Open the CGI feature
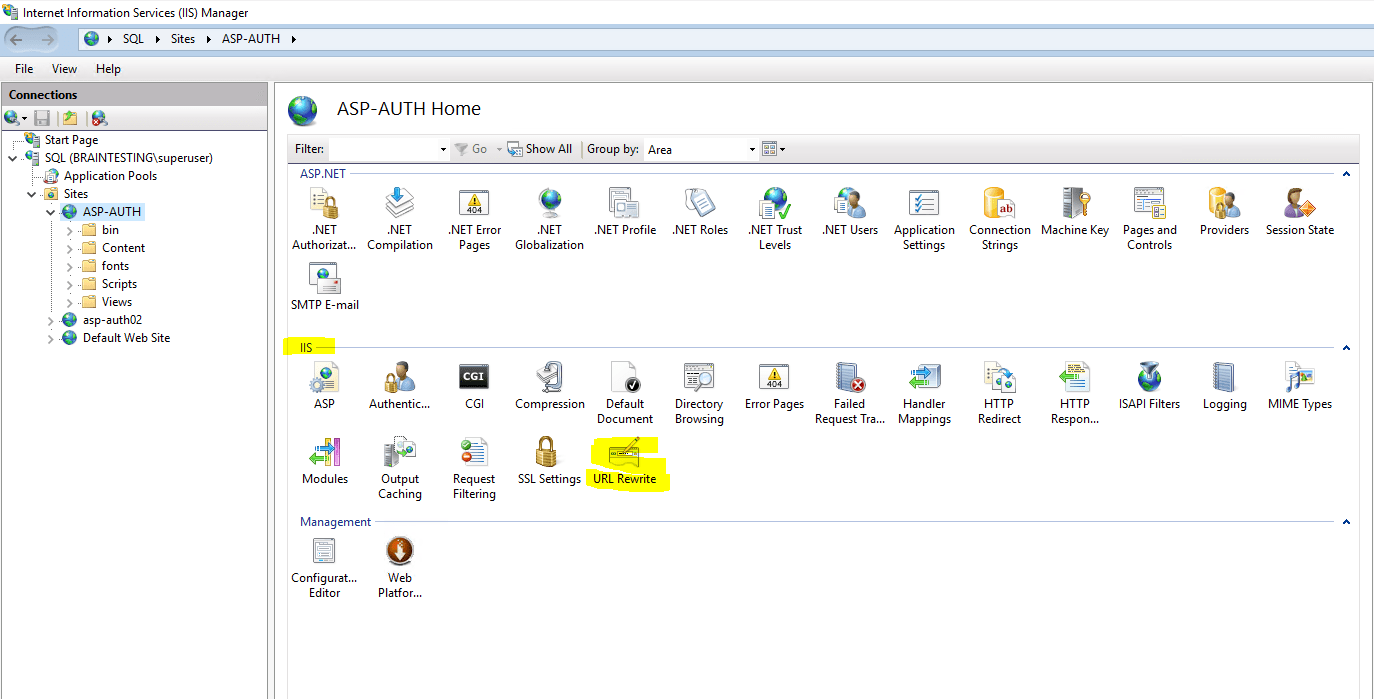This screenshot has height=699, width=1374. coord(474,386)
